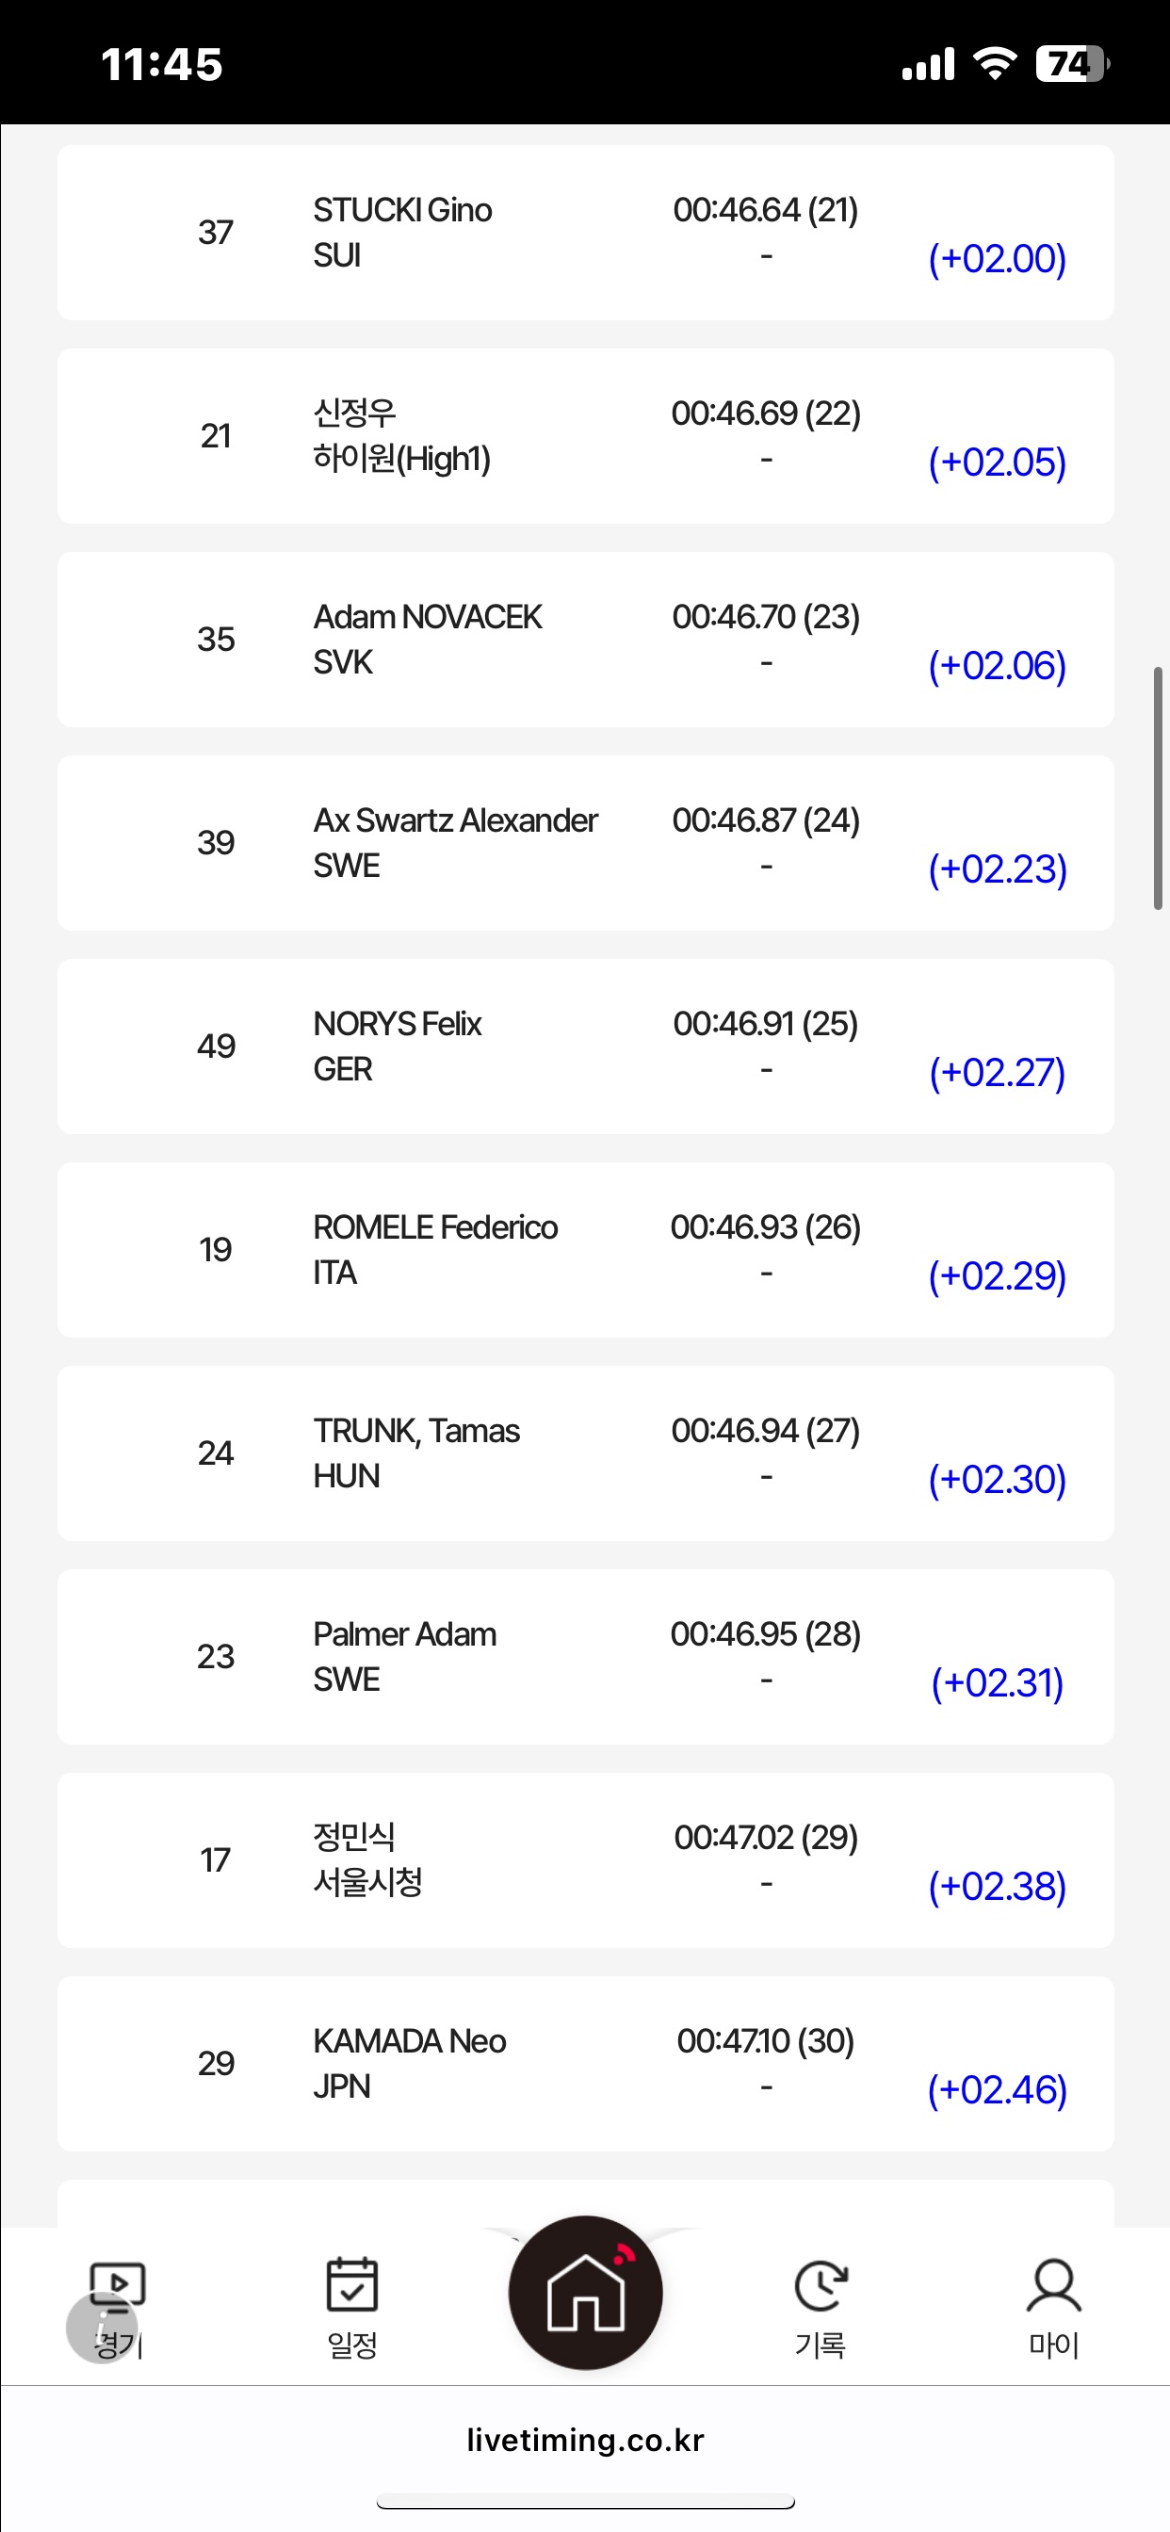Open the home icon in the bottom bar
The width and height of the screenshot is (1170, 2532).
tap(585, 2292)
